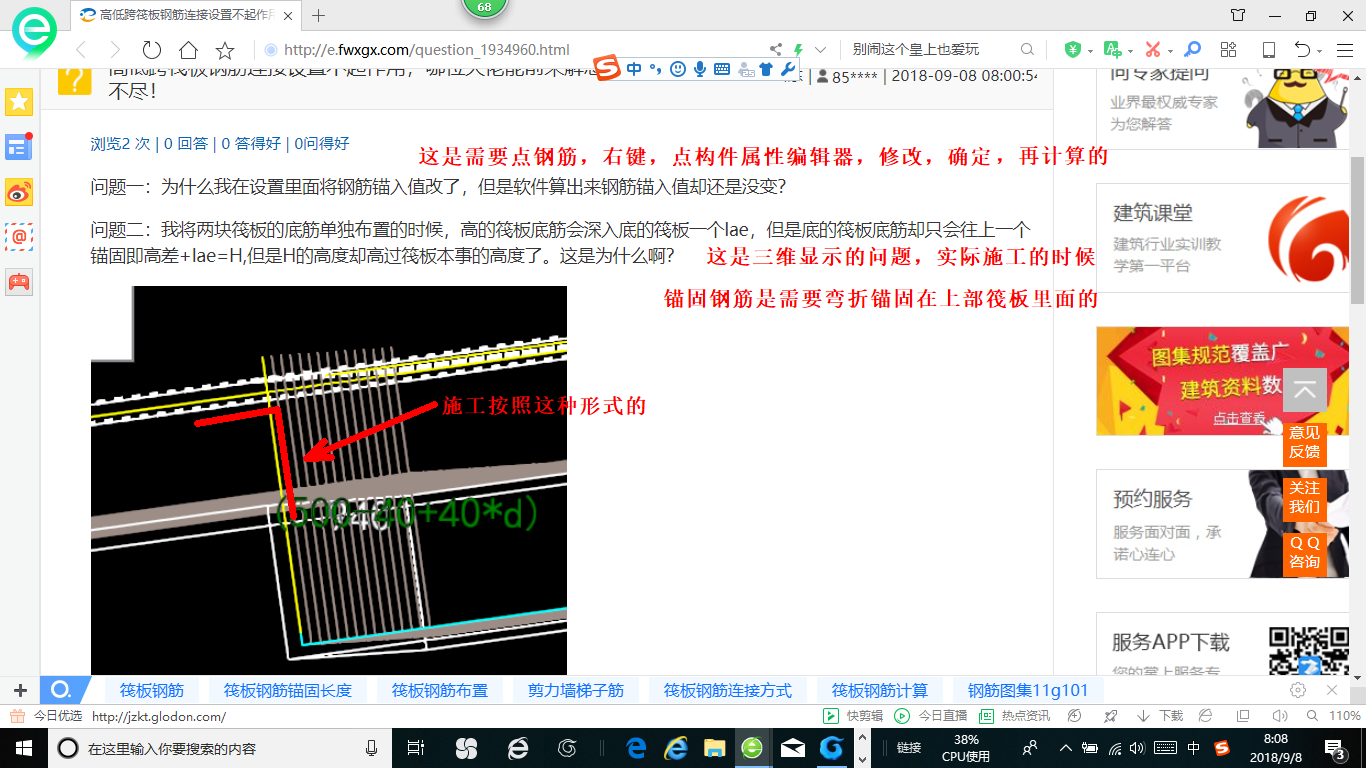Viewport: 1366px width, 768px height.
Task: Open 今日优选 in status bar
Action: [x=47, y=716]
